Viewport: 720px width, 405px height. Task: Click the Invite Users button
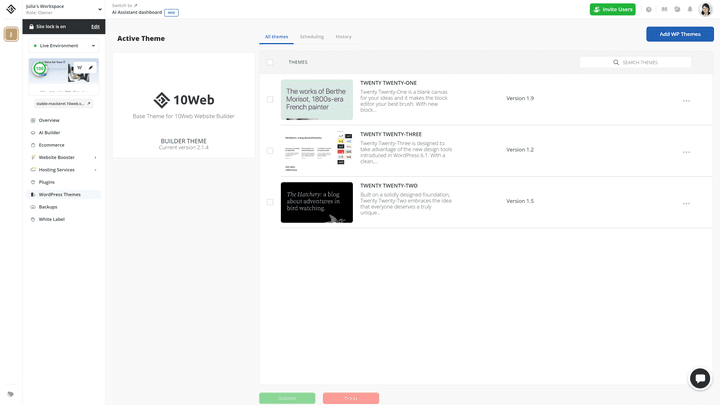point(613,9)
